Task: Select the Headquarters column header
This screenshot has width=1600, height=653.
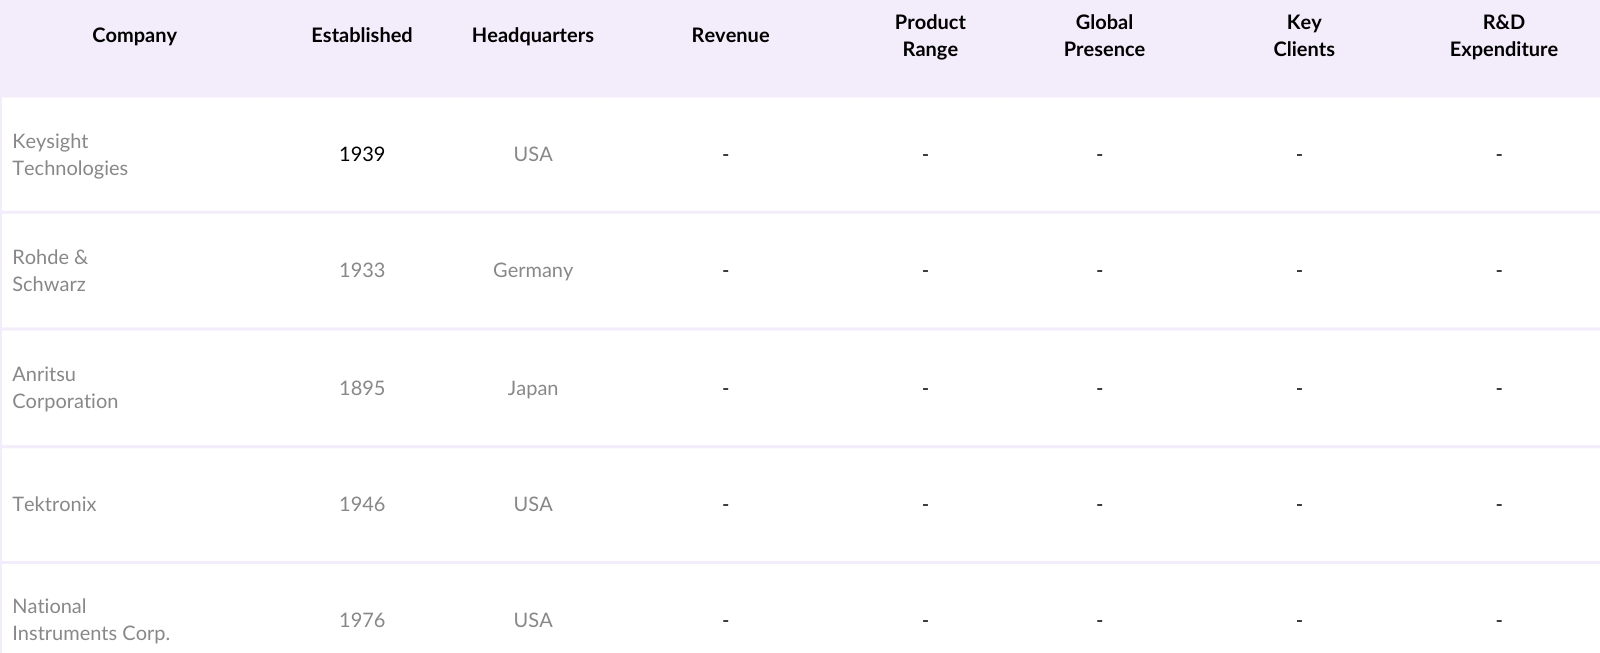Action: 532,35
